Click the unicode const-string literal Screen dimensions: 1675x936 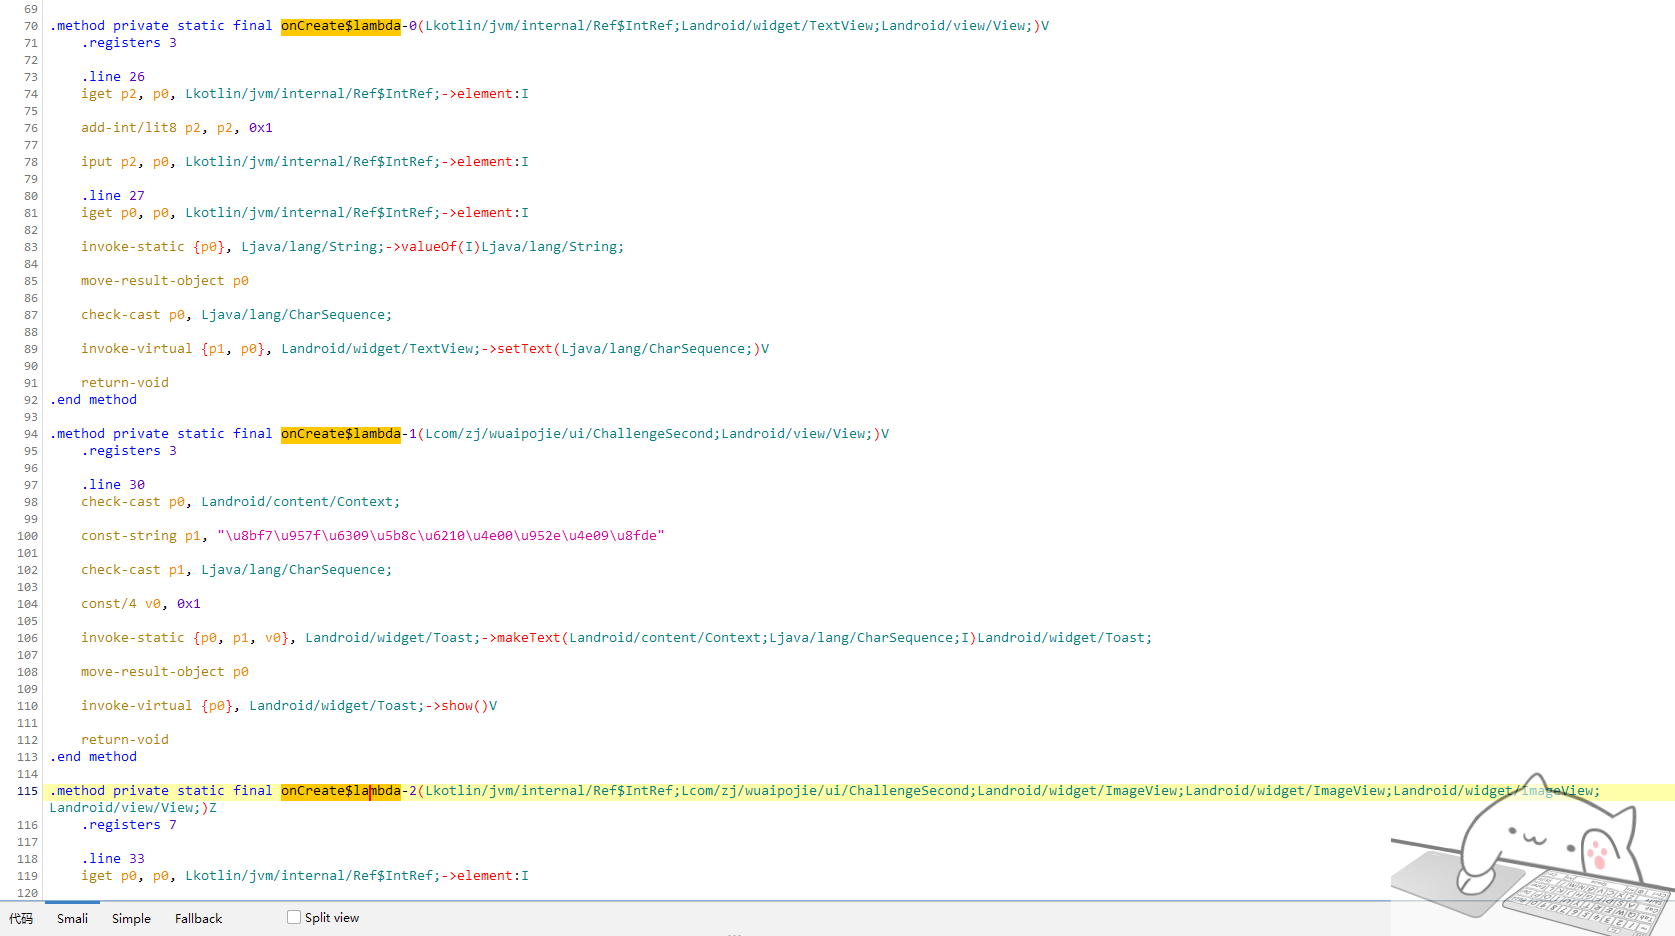coord(440,536)
